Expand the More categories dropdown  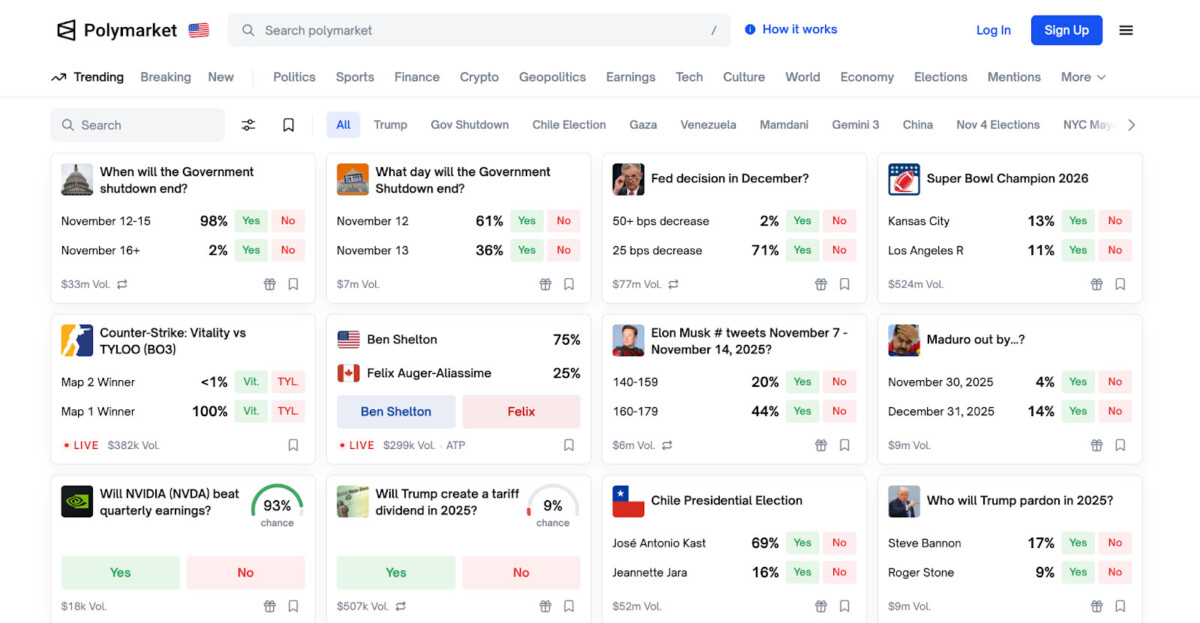click(1083, 77)
